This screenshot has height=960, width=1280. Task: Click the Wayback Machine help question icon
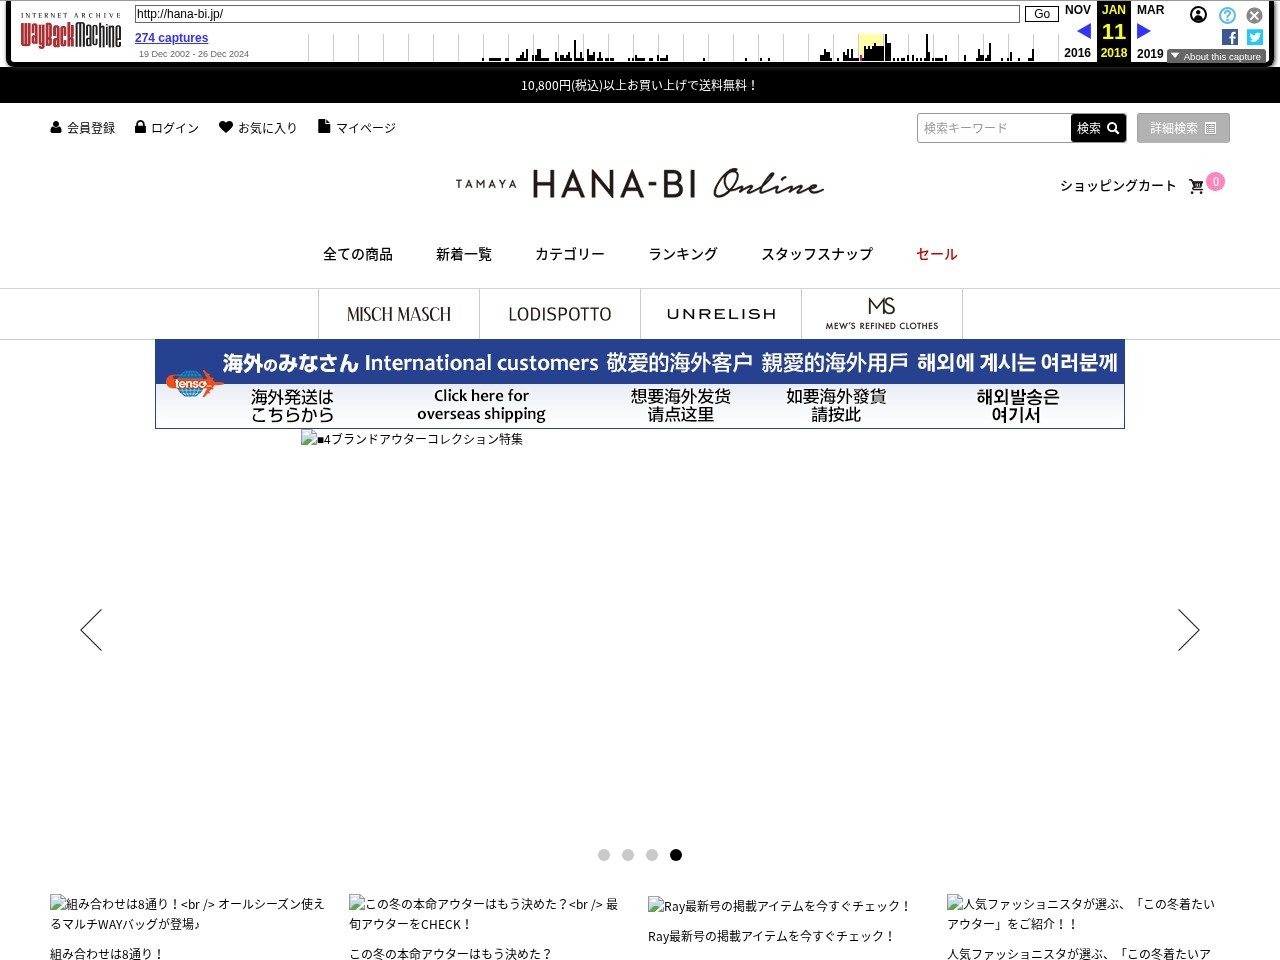tap(1227, 15)
